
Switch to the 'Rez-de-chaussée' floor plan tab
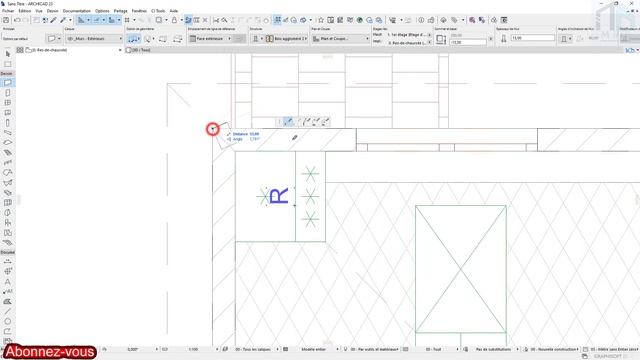click(73, 50)
